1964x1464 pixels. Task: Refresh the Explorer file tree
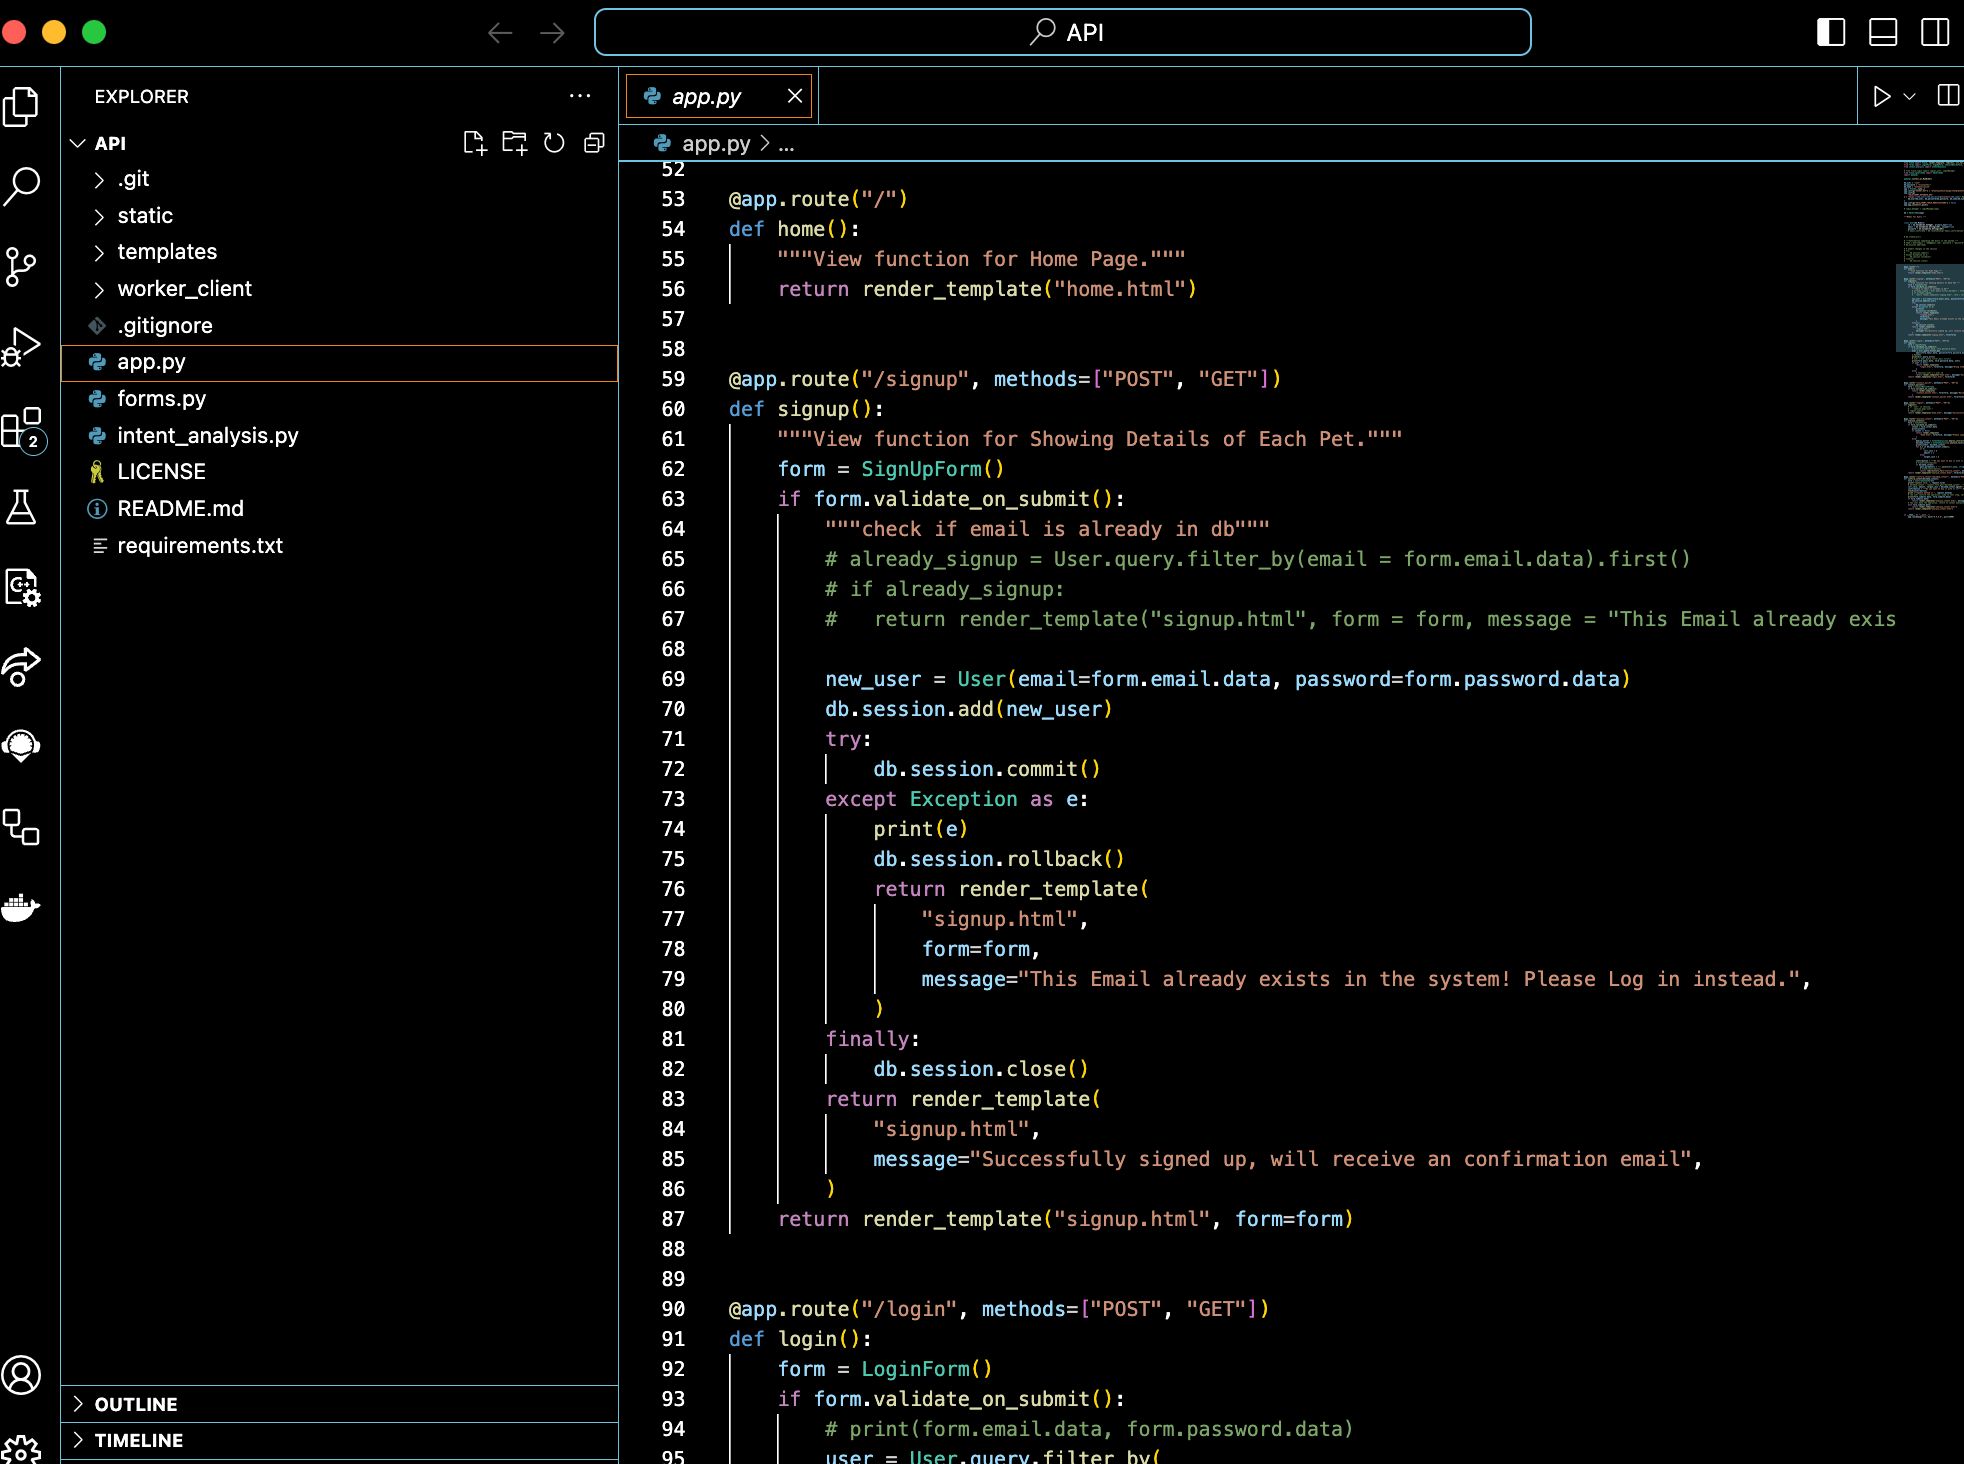coord(554,143)
